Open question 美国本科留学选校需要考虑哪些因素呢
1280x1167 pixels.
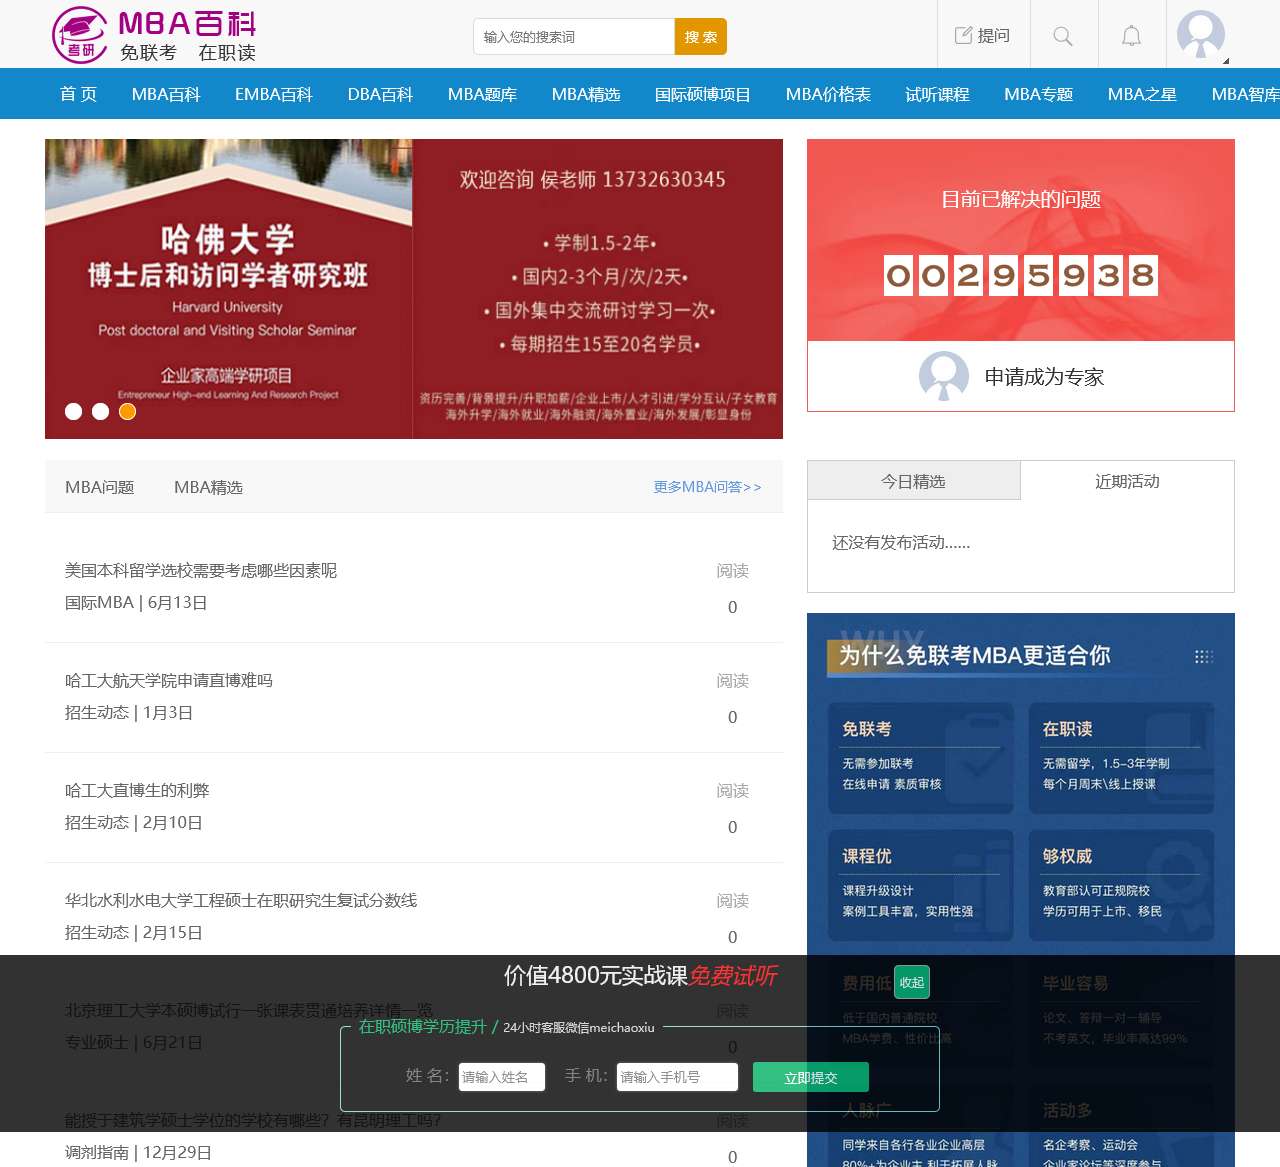(x=201, y=570)
